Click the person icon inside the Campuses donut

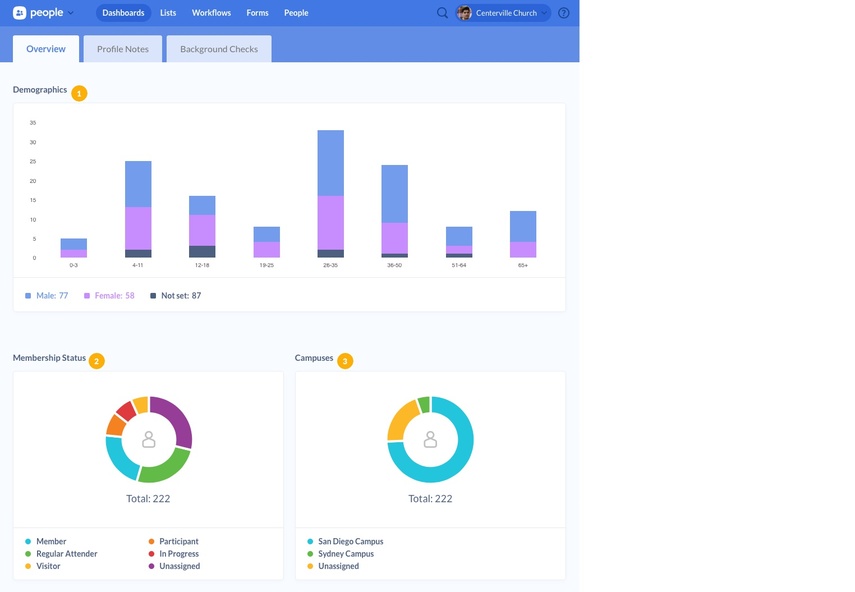[430, 437]
